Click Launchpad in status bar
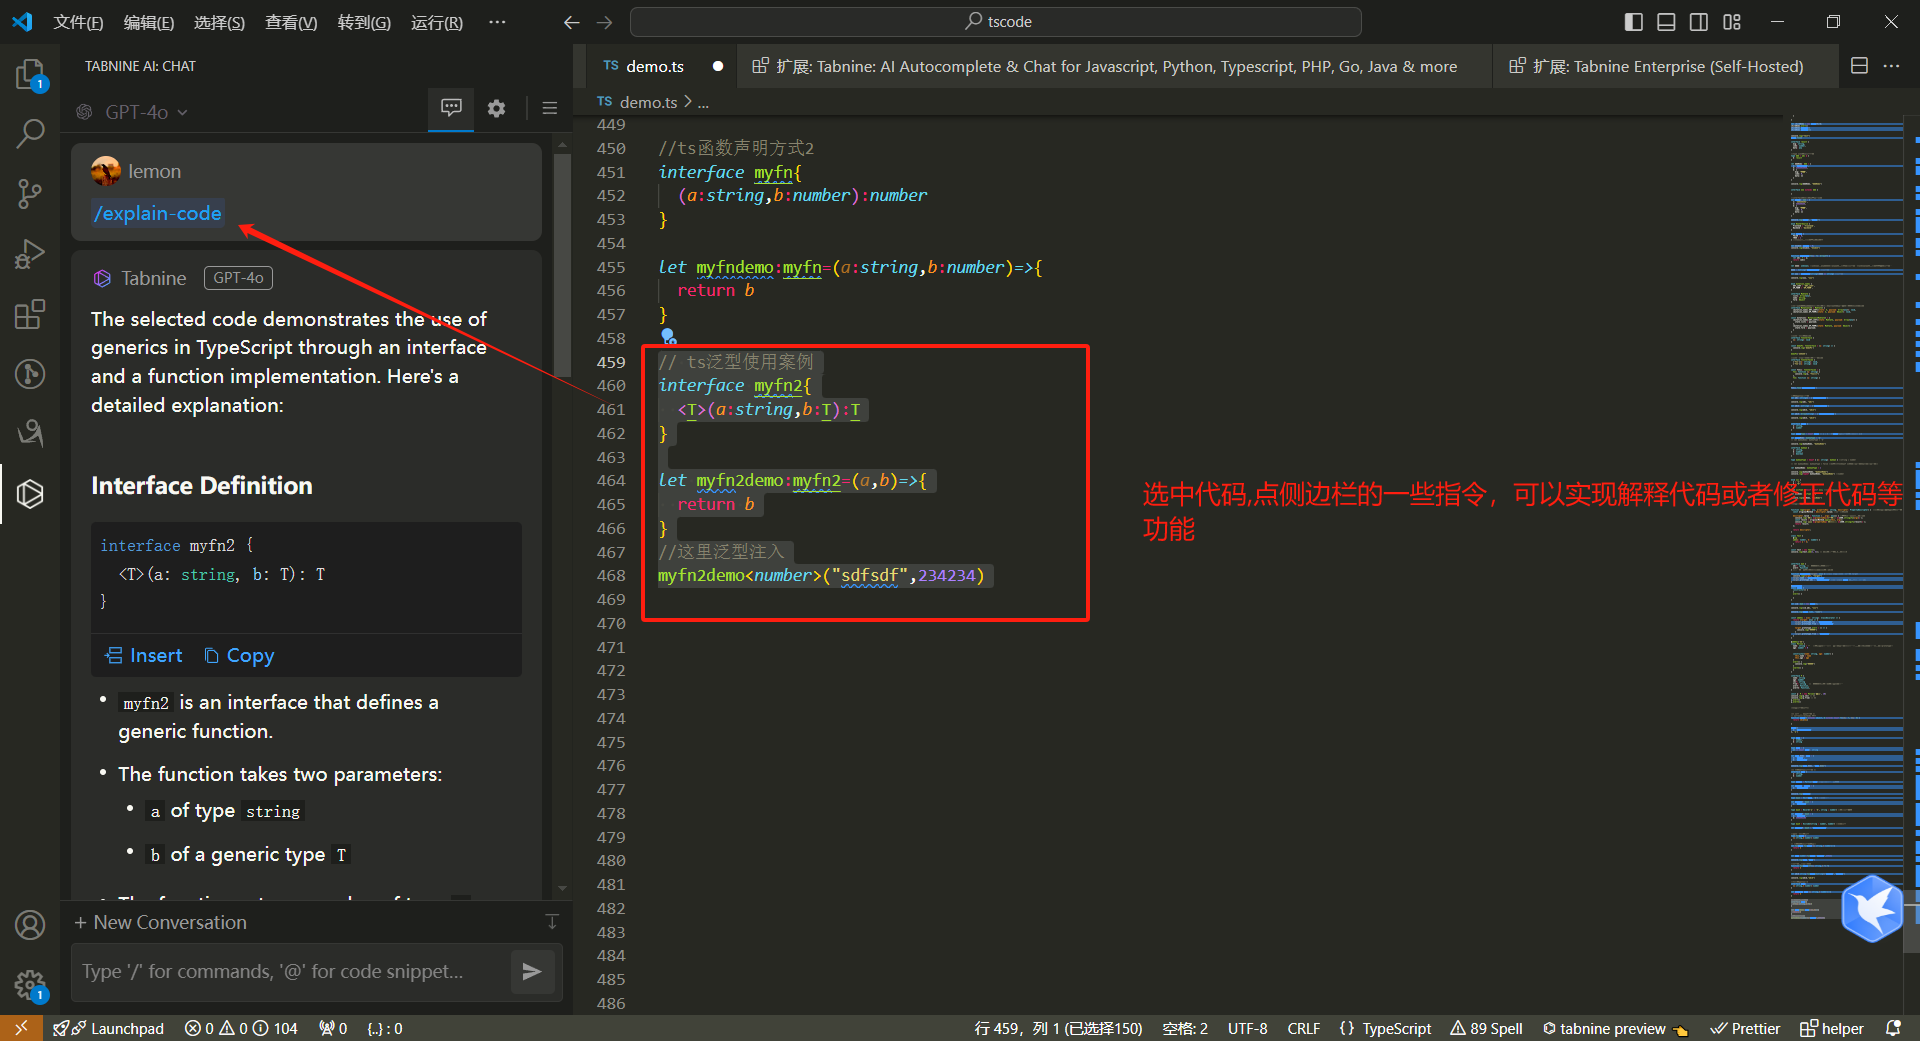The image size is (1920, 1041). (109, 1028)
